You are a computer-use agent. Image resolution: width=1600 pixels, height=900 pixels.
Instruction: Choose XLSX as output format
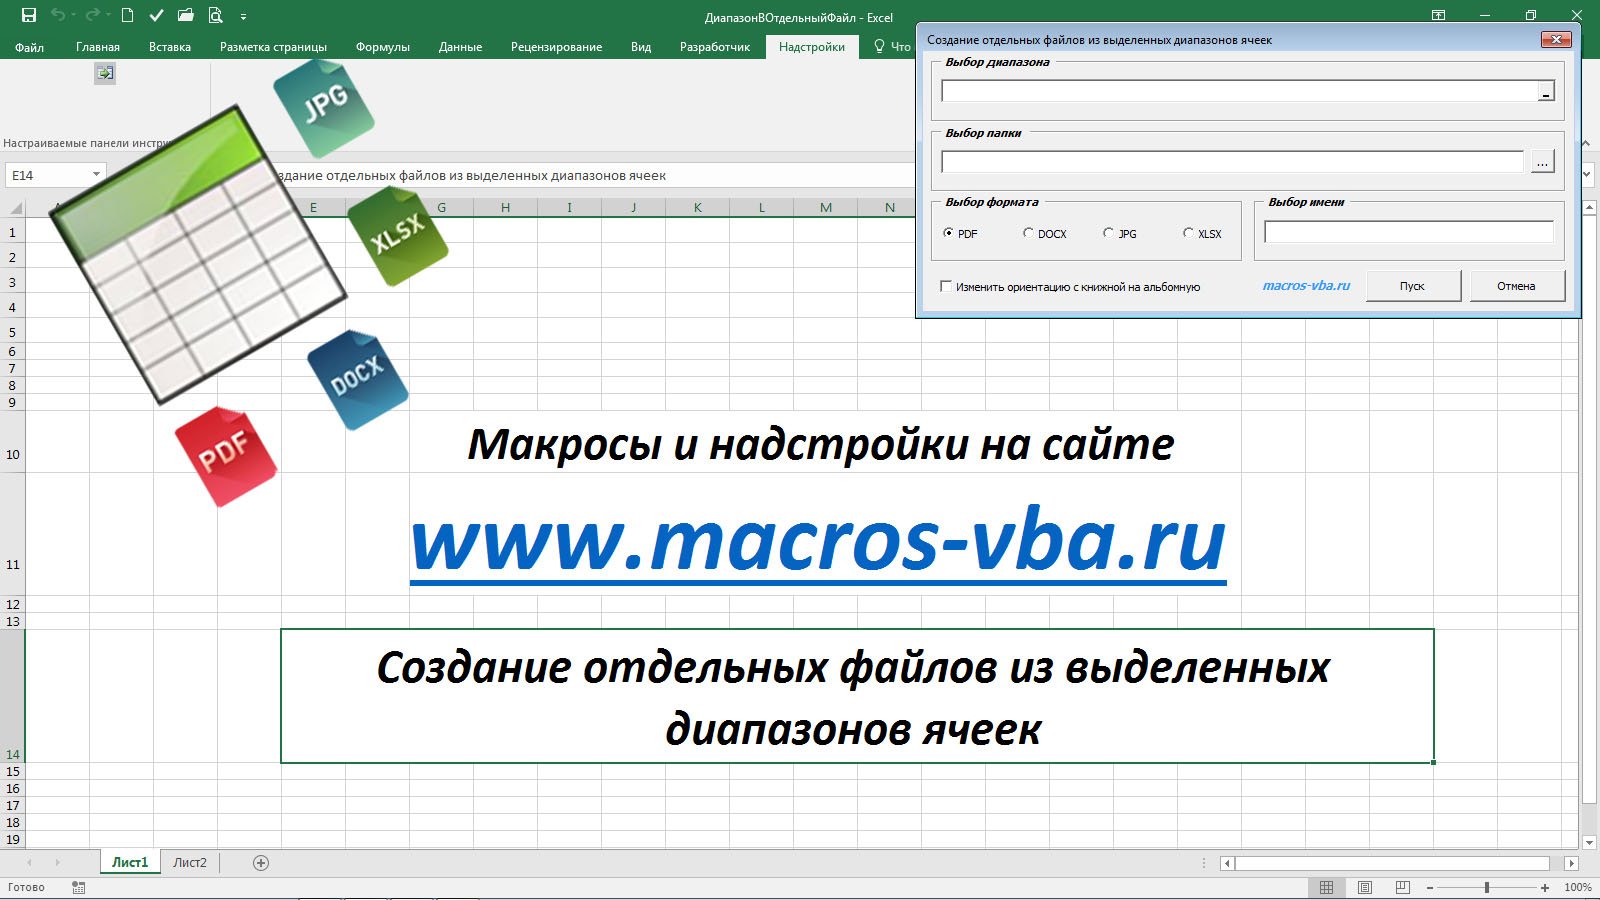1188,232
